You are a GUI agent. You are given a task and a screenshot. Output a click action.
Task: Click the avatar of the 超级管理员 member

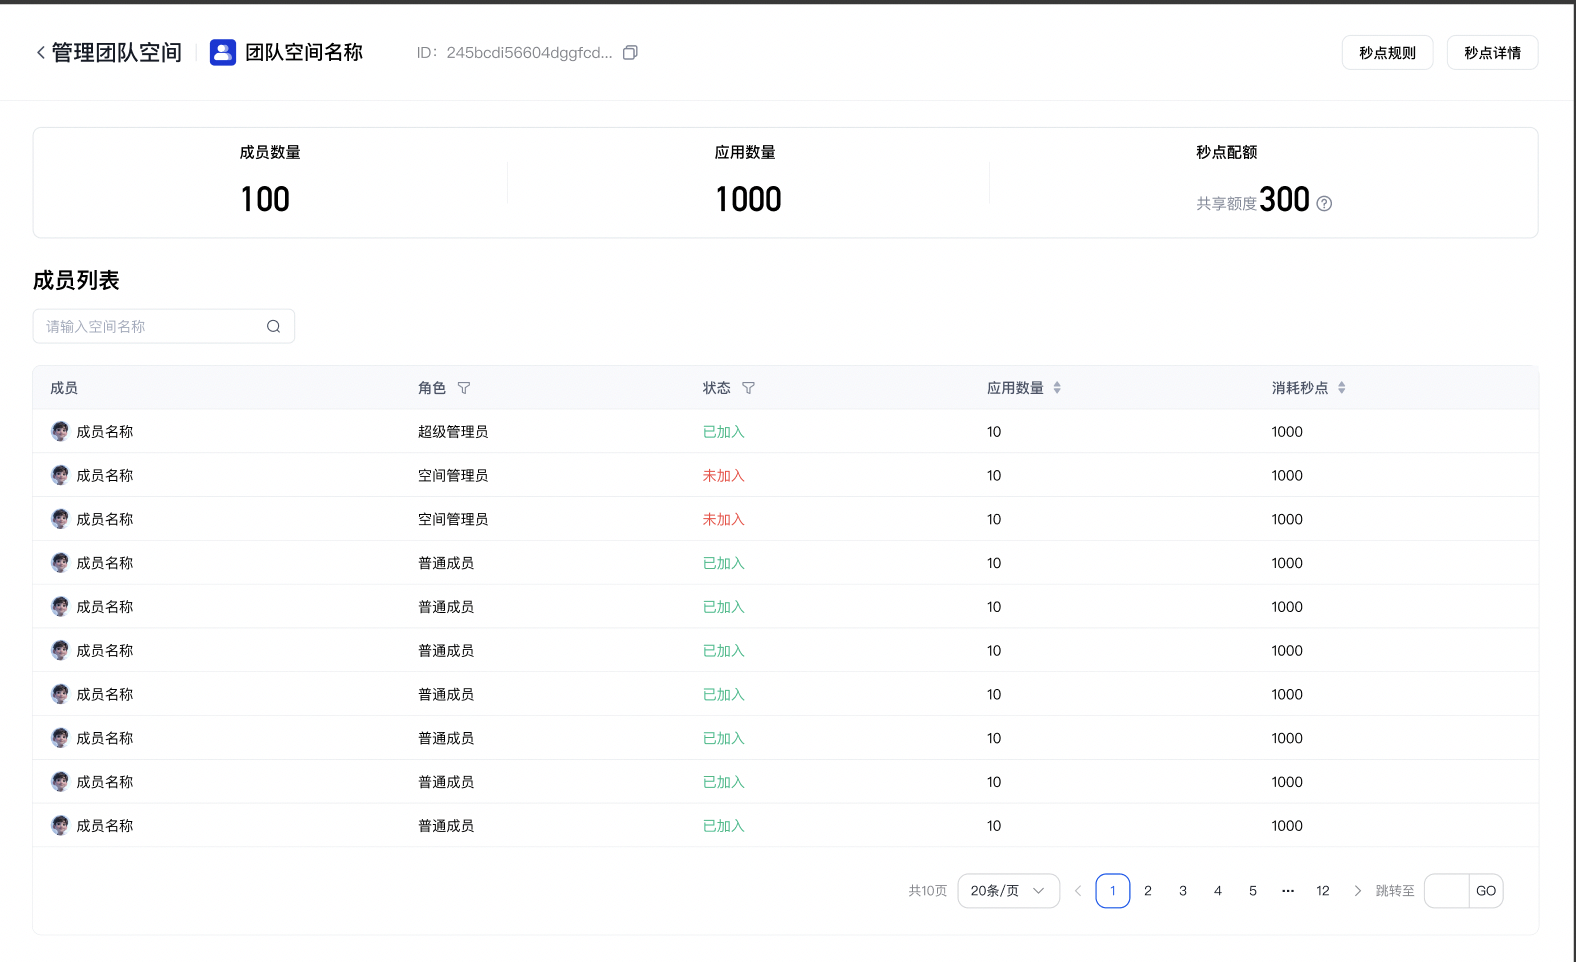tap(60, 432)
